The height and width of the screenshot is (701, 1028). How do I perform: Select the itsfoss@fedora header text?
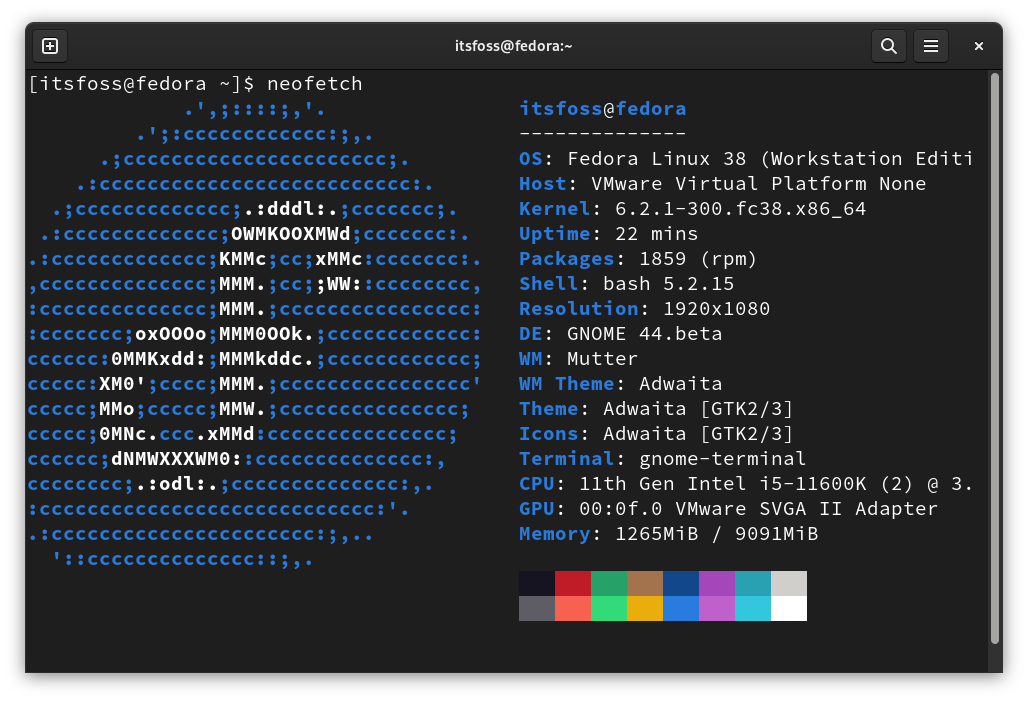click(602, 108)
